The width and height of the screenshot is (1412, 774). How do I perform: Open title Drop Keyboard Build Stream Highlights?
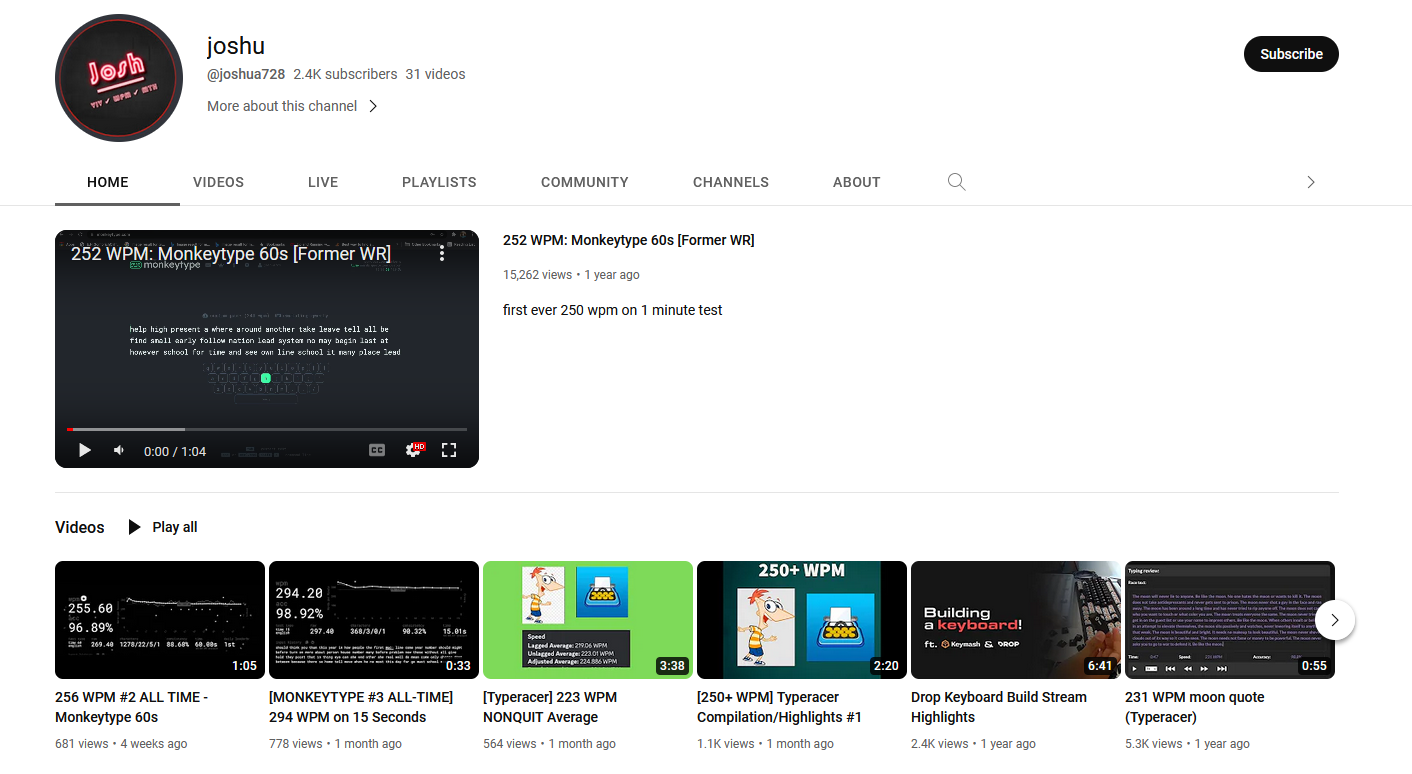(999, 707)
